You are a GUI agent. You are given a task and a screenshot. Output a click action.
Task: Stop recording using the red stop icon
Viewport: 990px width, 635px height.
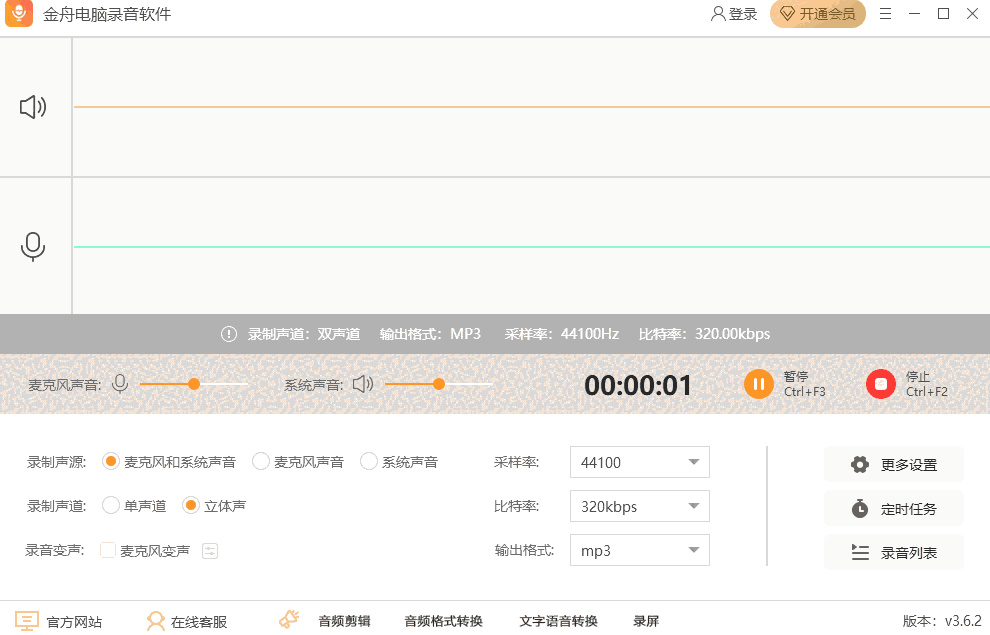click(881, 384)
